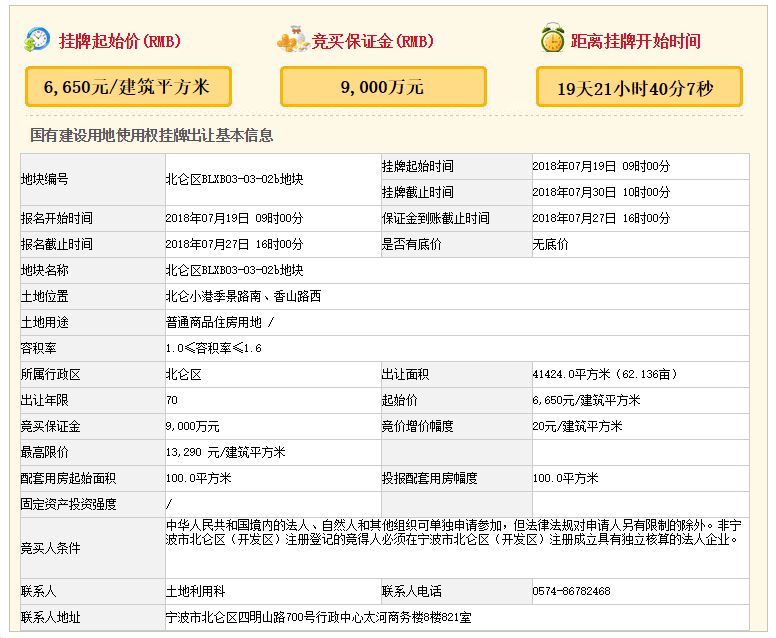776x638 pixels.
Task: Click the 出让年限 value 70
Action: (172, 400)
